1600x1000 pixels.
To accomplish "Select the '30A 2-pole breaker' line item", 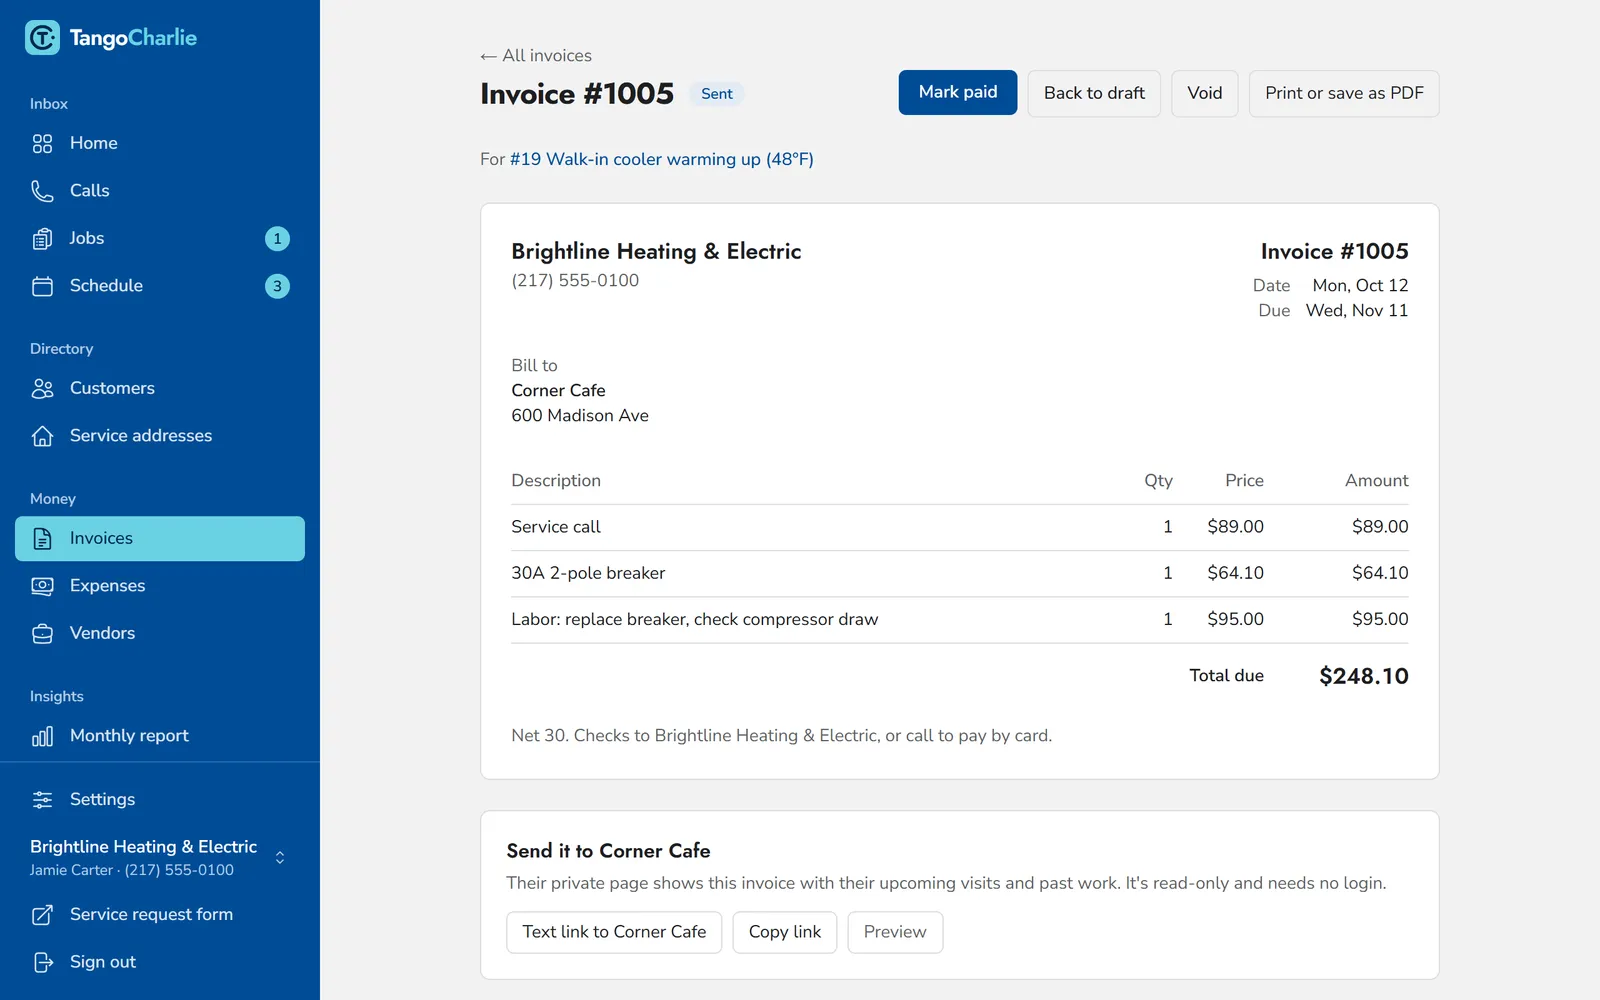I will click(x=960, y=574).
